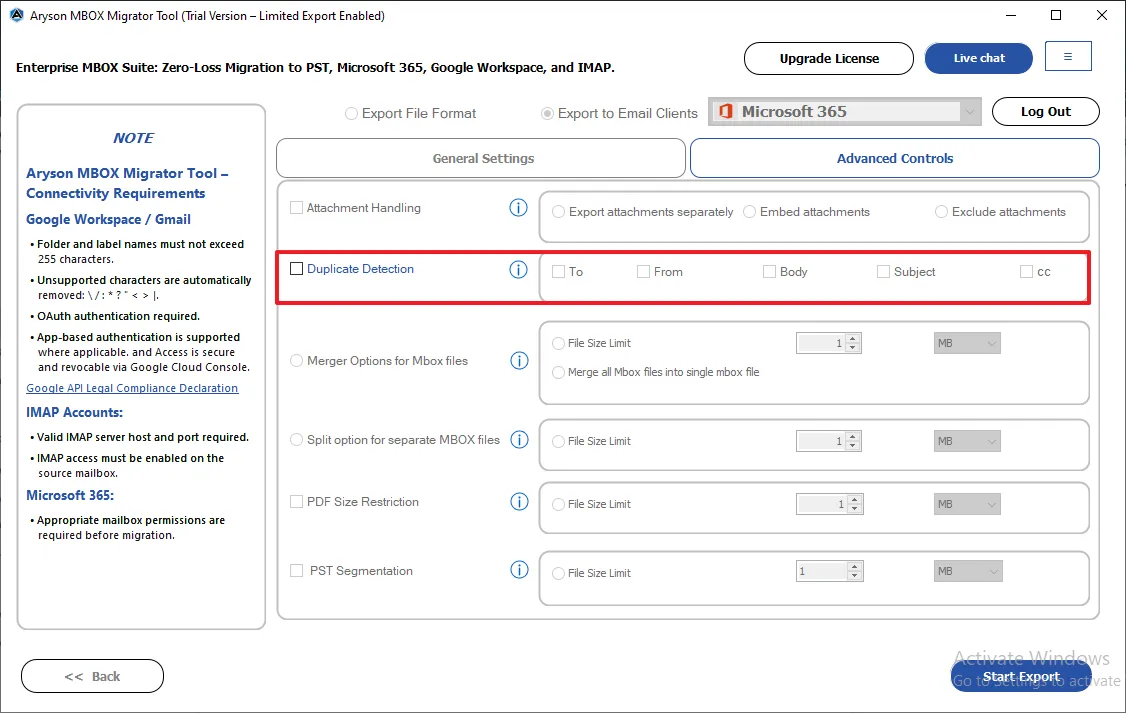Click the 'OAuth authentication required.' note line

(118, 316)
